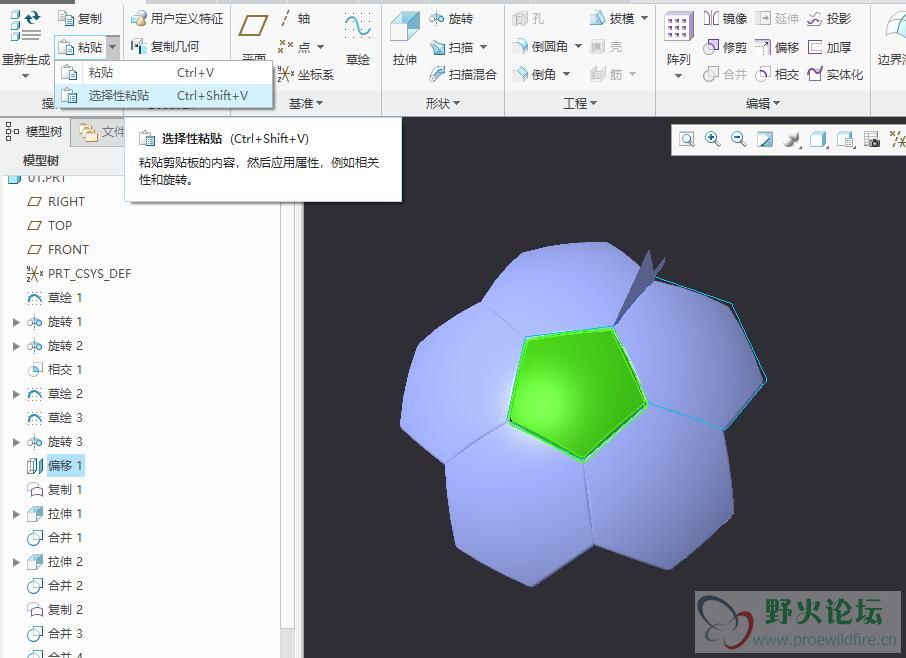Expand 草绘 2 in model tree

tap(16, 394)
